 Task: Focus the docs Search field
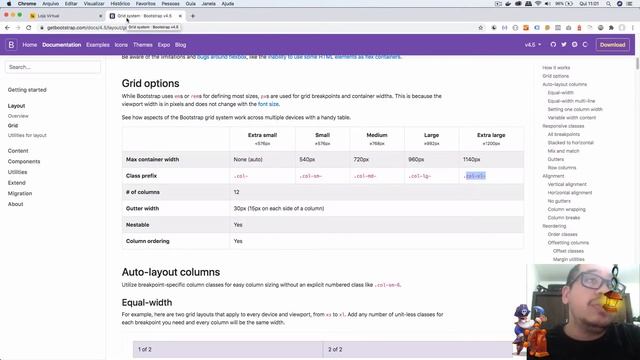(x=53, y=67)
